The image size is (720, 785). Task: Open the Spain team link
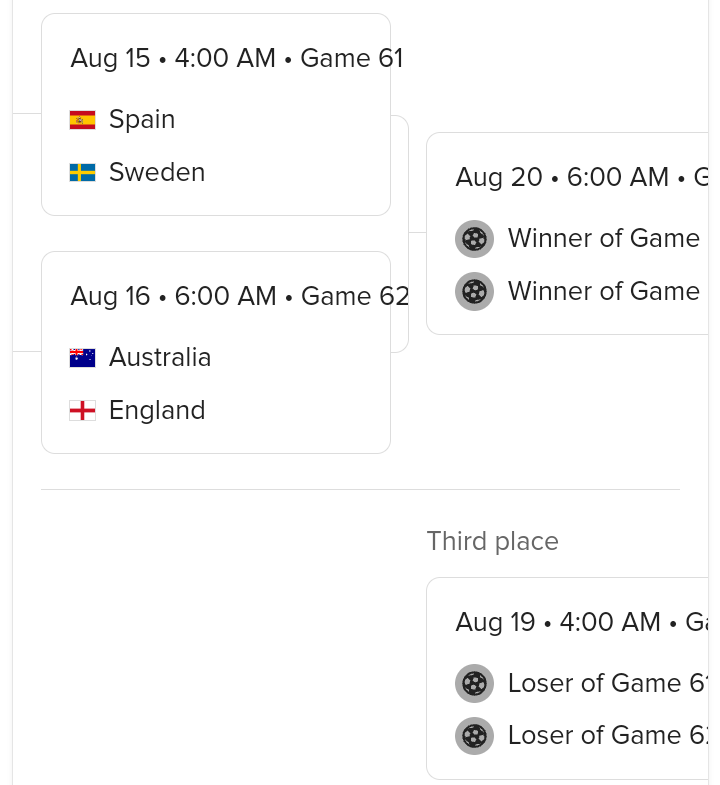pyautogui.click(x=142, y=120)
